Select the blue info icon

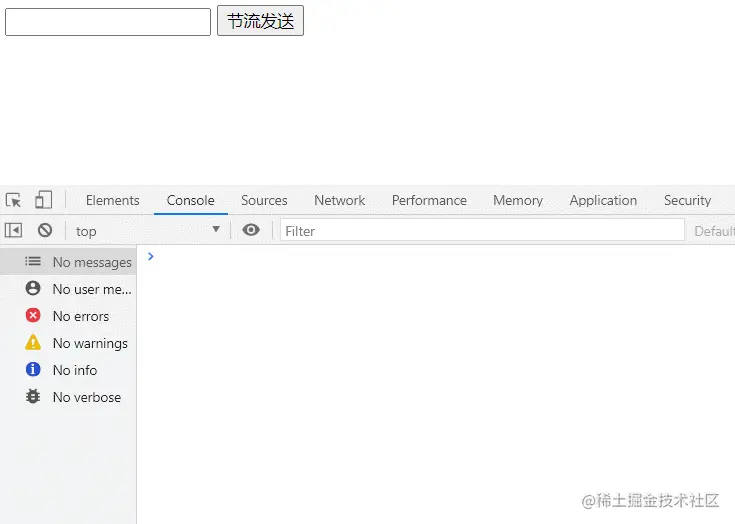point(33,369)
